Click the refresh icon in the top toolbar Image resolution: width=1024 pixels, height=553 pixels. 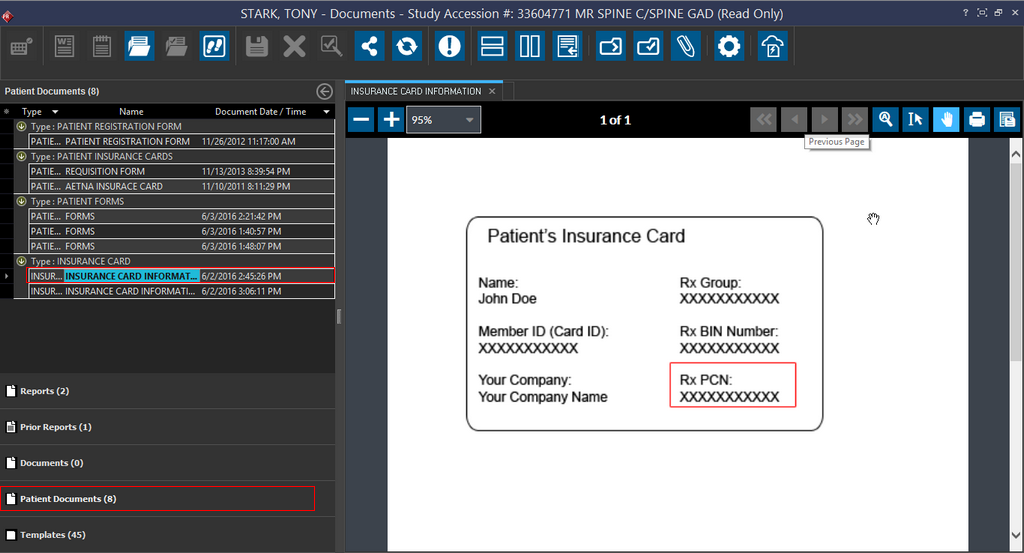(x=407, y=46)
